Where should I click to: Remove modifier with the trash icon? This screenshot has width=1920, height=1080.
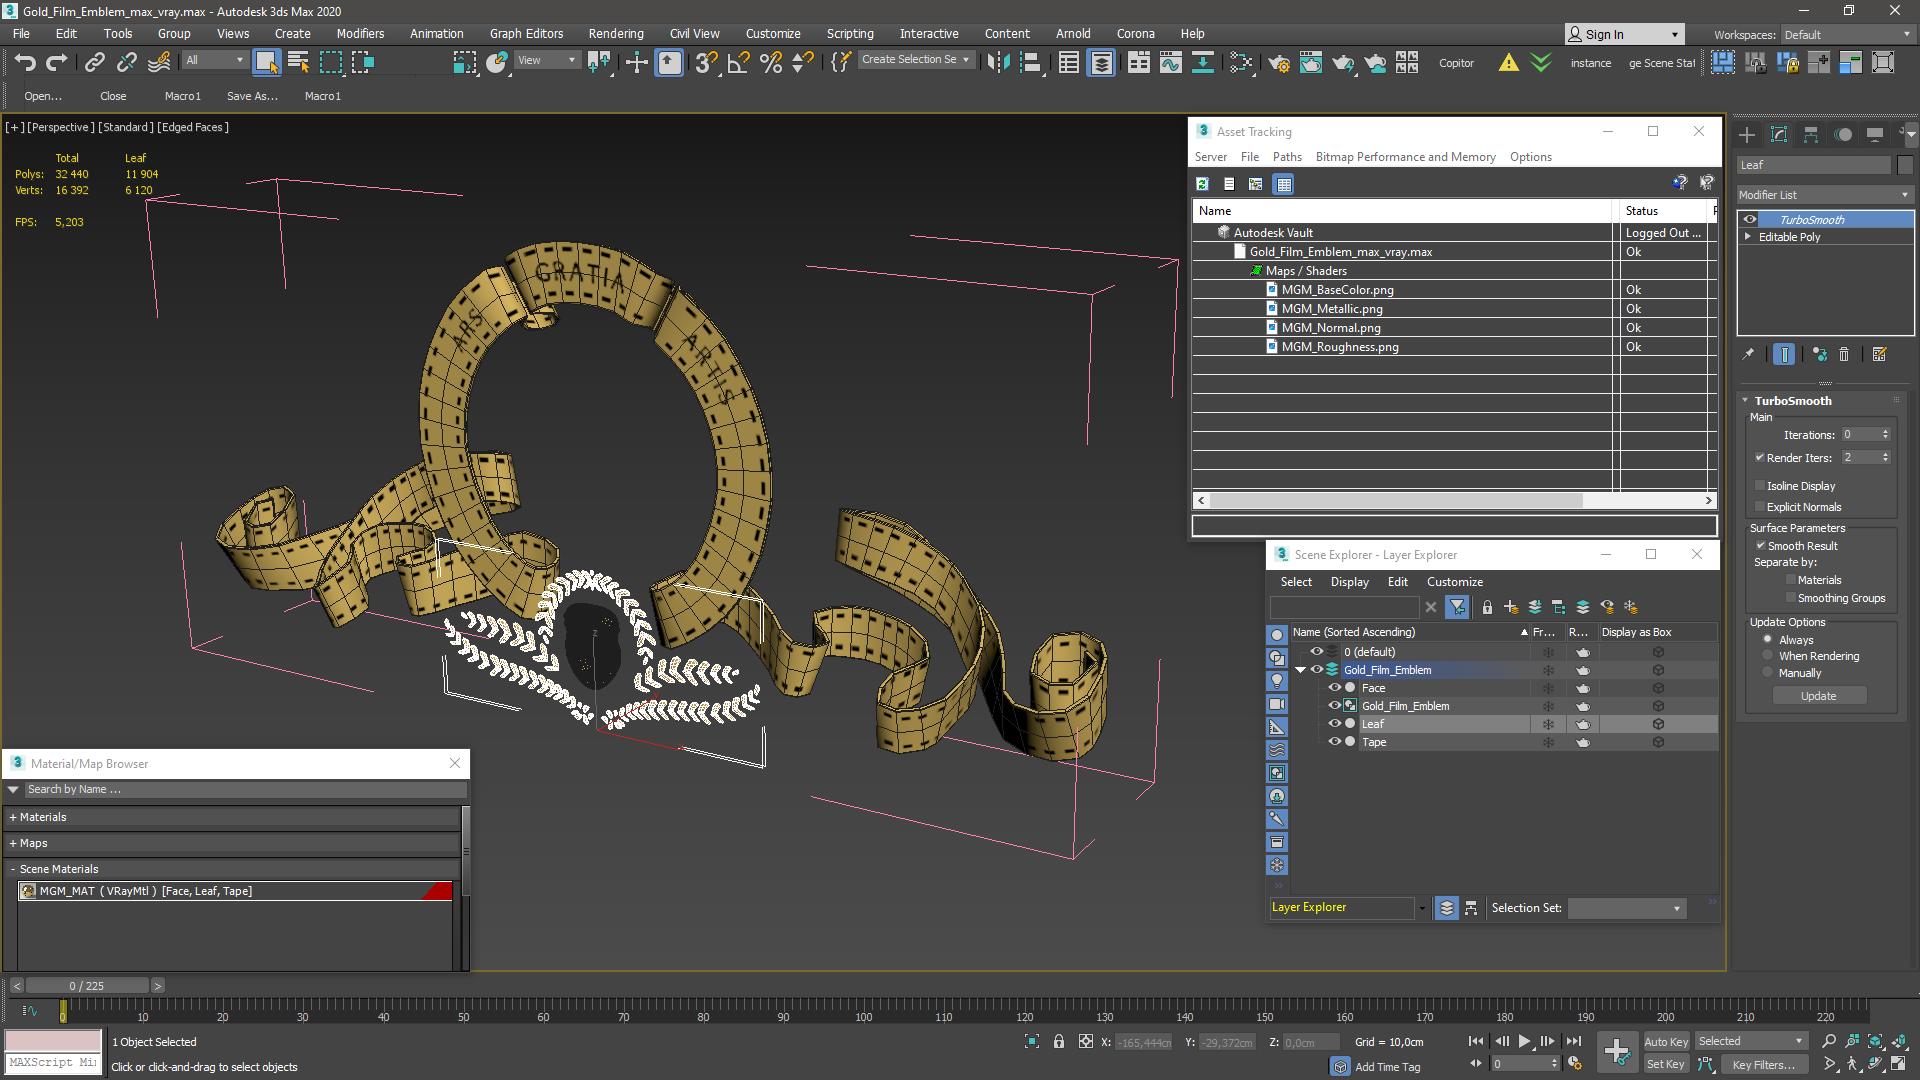coord(1844,354)
